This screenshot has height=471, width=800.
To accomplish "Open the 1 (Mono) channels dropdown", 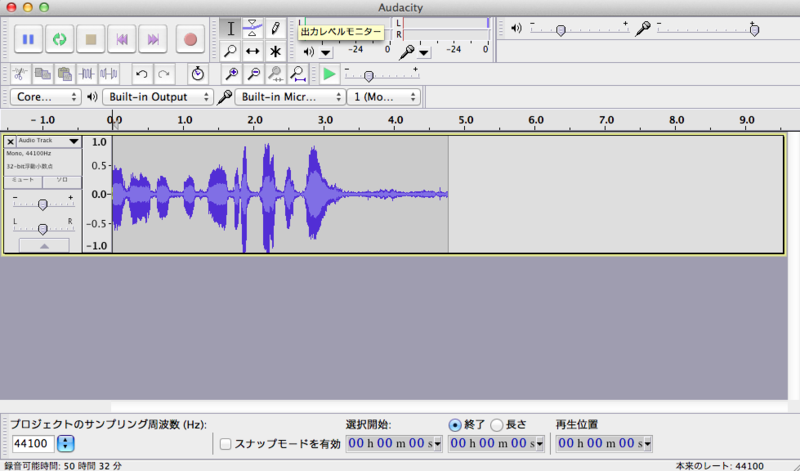I will (x=384, y=97).
